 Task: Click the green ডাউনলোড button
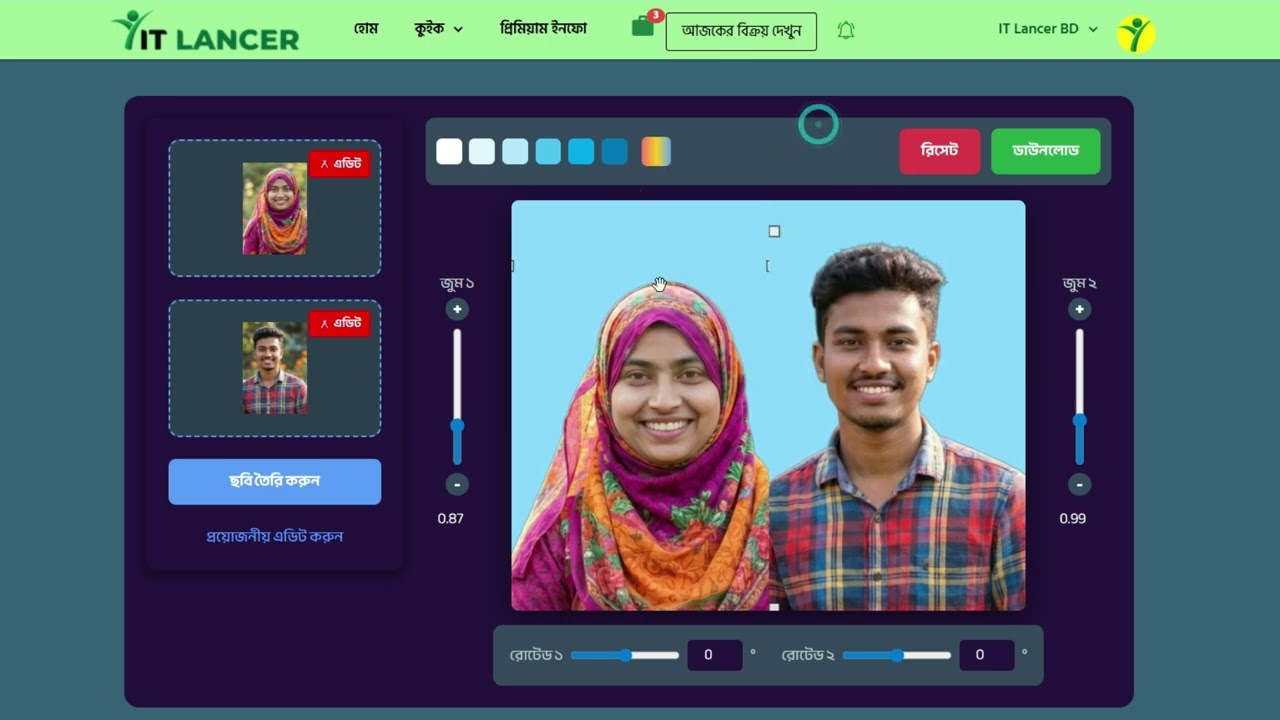pos(1046,151)
